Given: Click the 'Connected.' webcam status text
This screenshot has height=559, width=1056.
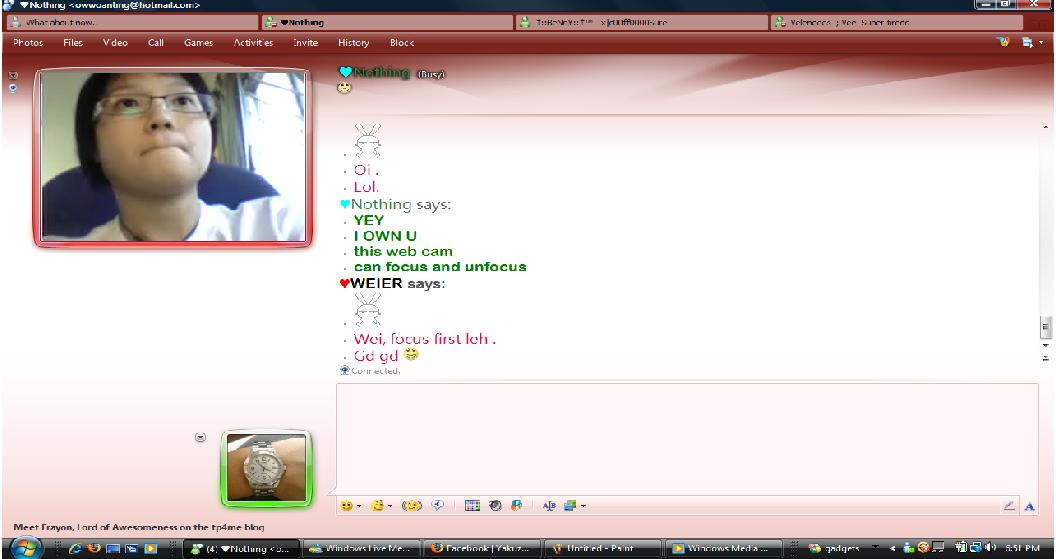Looking at the screenshot, I should click(376, 370).
